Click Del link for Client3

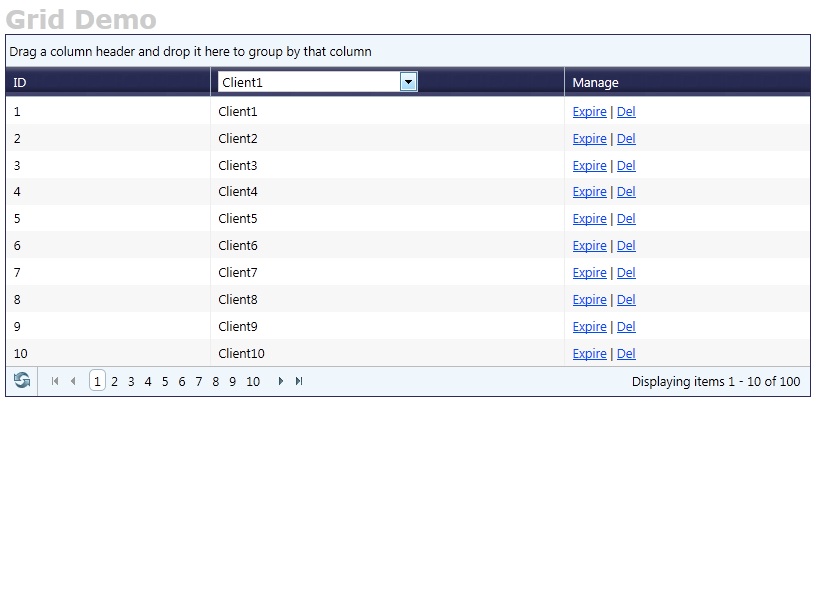pos(626,165)
